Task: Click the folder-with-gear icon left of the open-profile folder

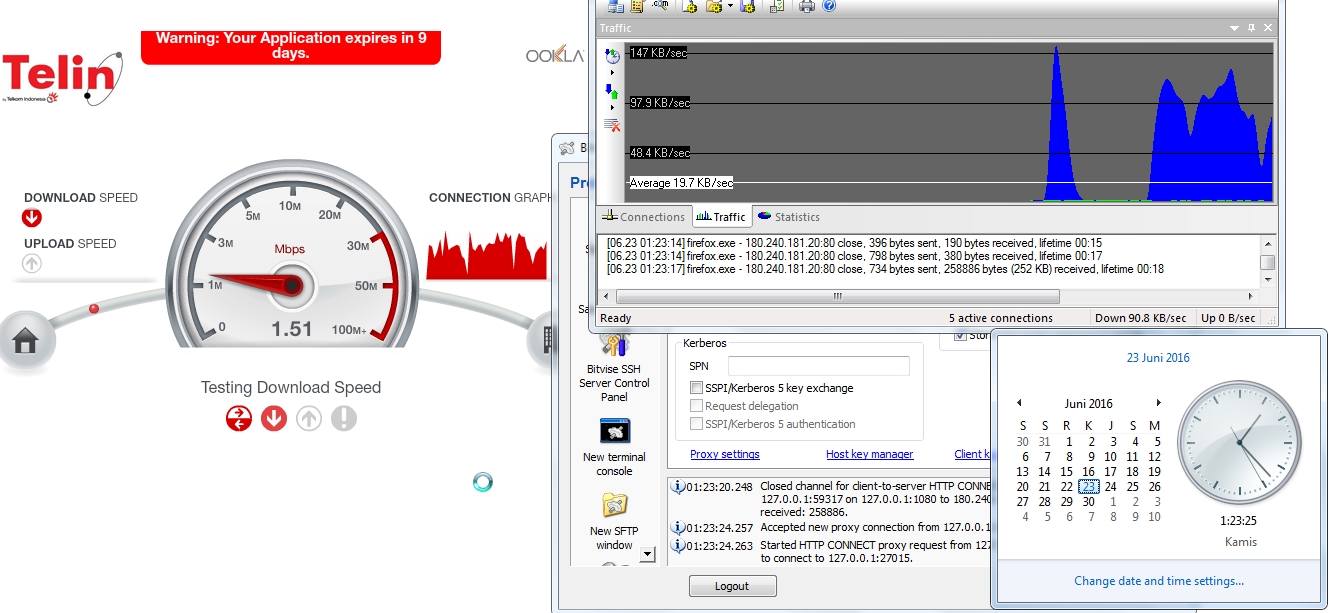Action: click(690, 6)
